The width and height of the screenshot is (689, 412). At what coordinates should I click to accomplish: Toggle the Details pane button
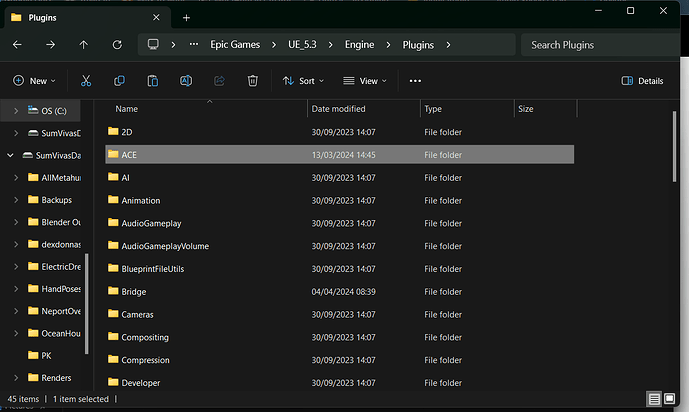click(642, 81)
